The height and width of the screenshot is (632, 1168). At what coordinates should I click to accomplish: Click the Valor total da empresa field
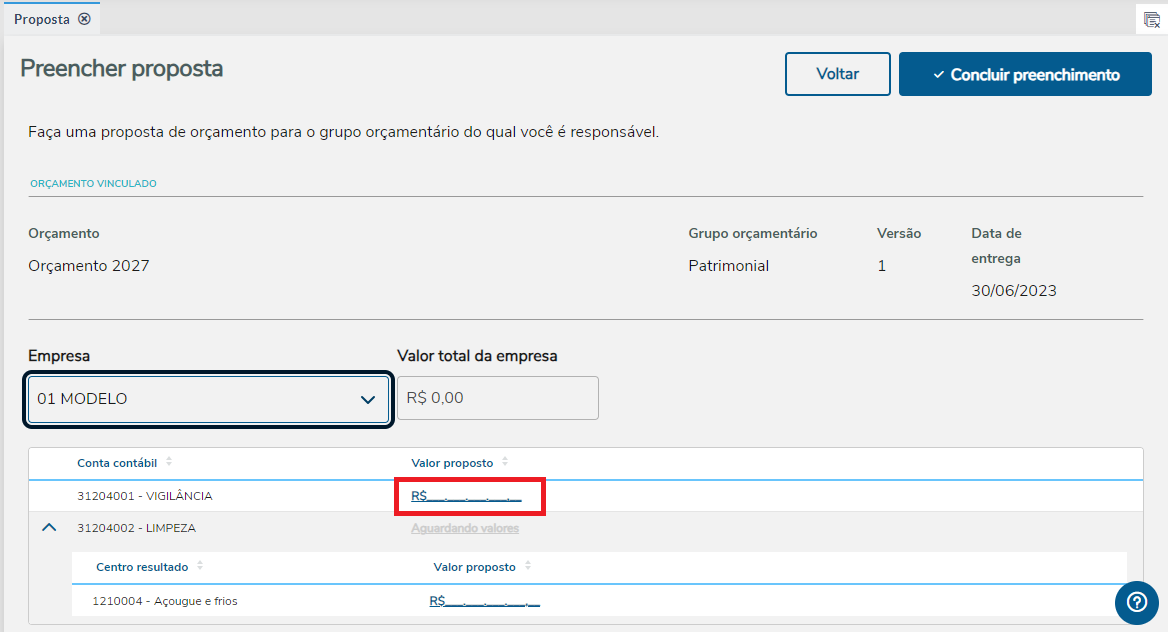pyautogui.click(x=498, y=398)
